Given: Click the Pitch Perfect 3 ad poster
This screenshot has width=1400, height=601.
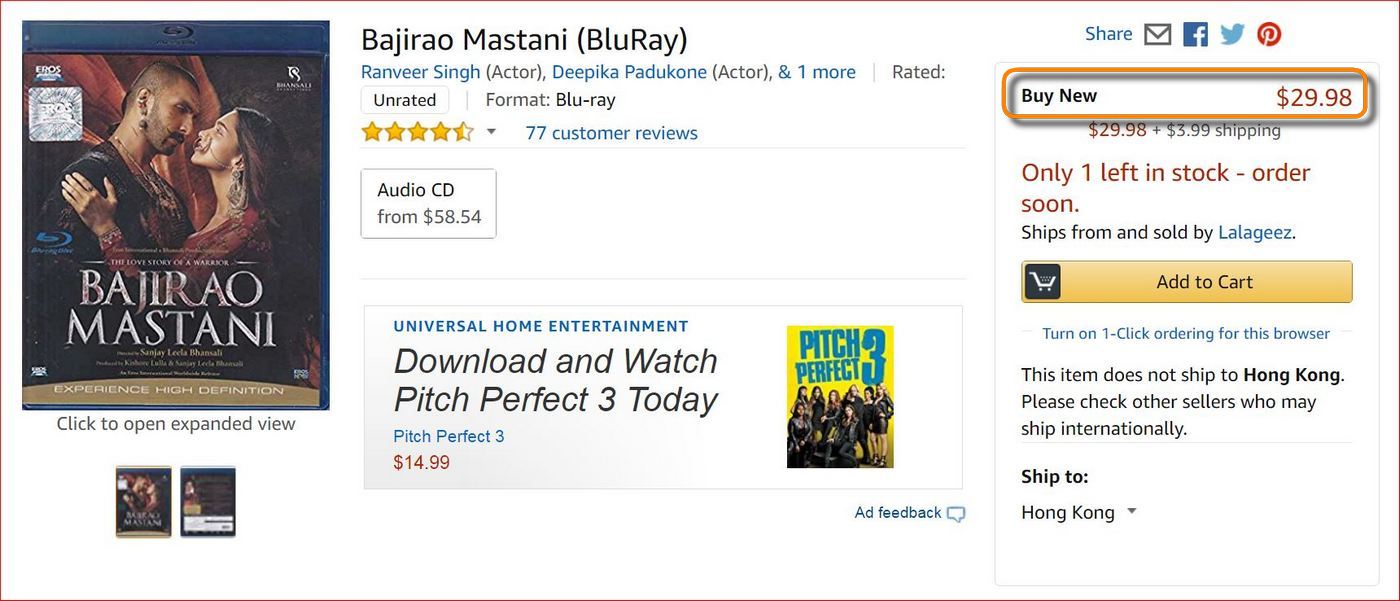Looking at the screenshot, I should coord(840,397).
